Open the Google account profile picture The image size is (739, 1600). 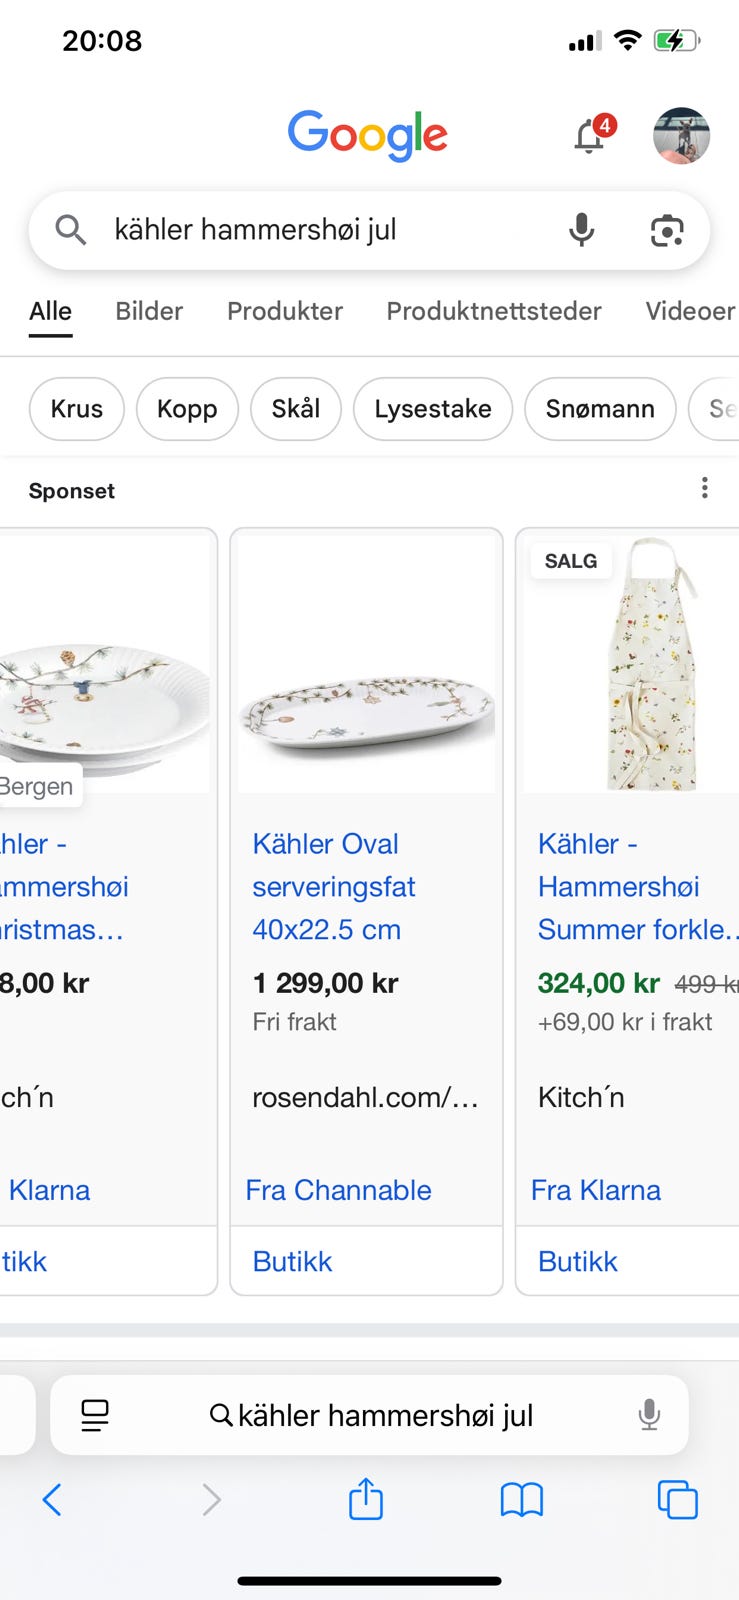coord(681,135)
